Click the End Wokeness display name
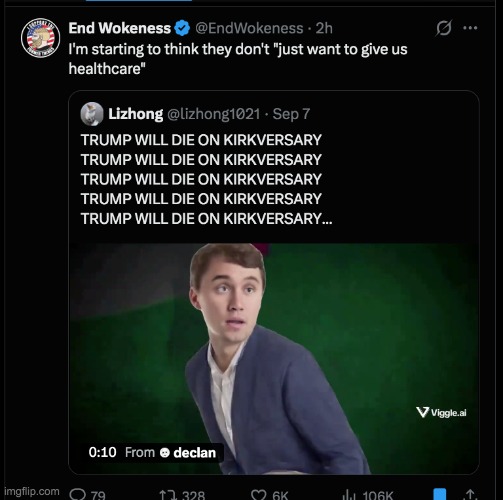This screenshot has height=500, width=503. [x=120, y=28]
